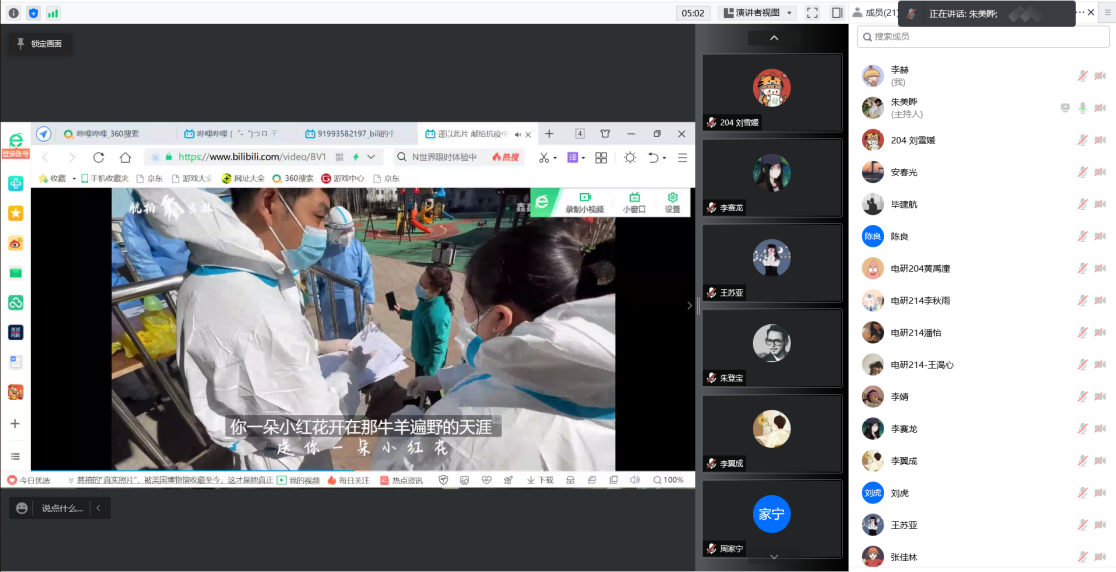Click the emoji smiley icon in chat bar
The image size is (1116, 572).
(22, 508)
